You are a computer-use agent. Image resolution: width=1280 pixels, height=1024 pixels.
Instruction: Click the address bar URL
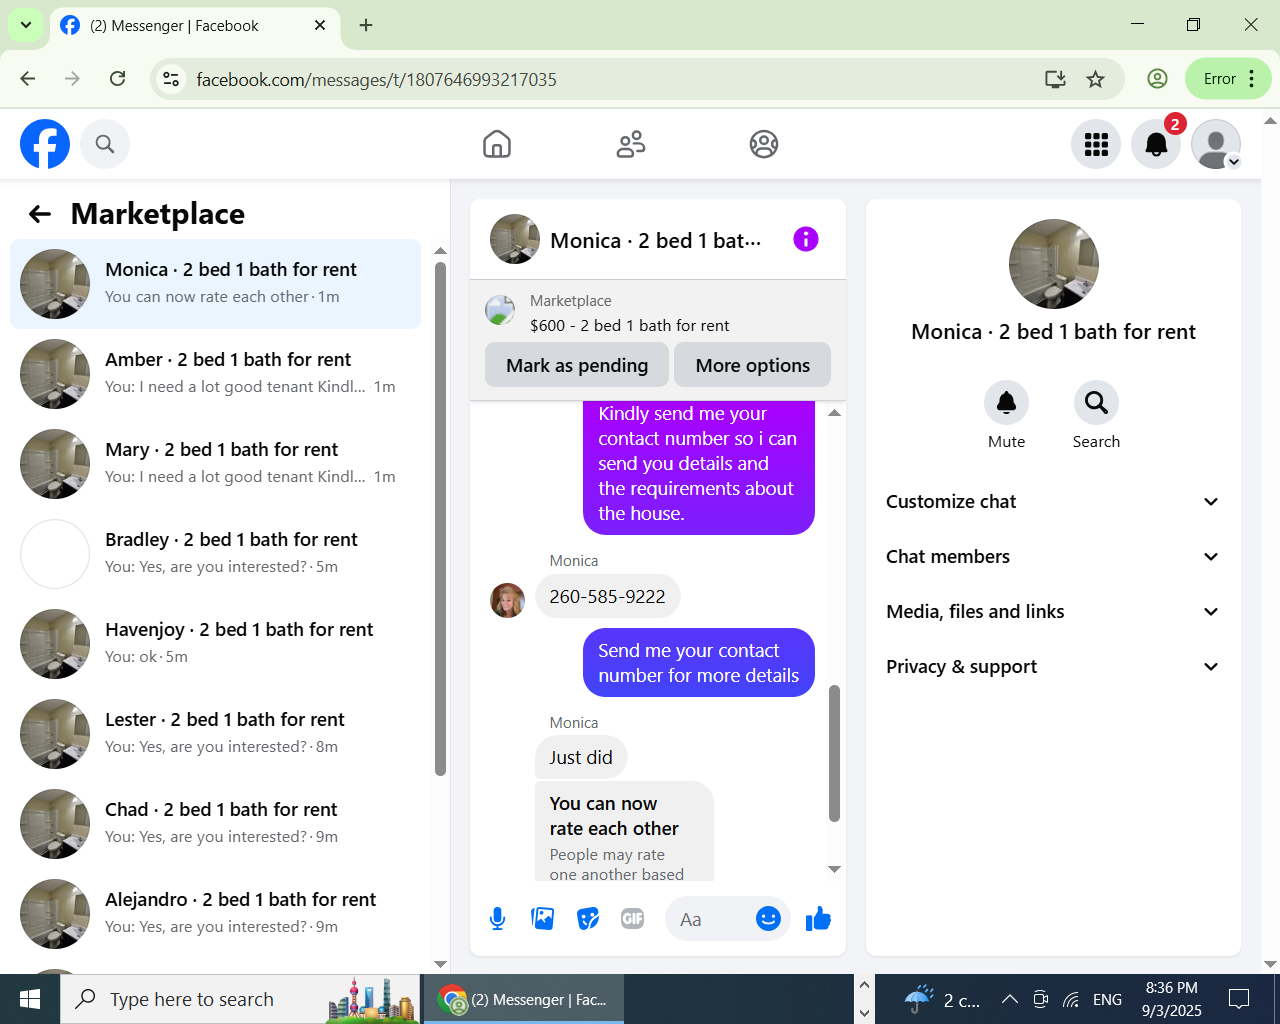click(x=376, y=79)
